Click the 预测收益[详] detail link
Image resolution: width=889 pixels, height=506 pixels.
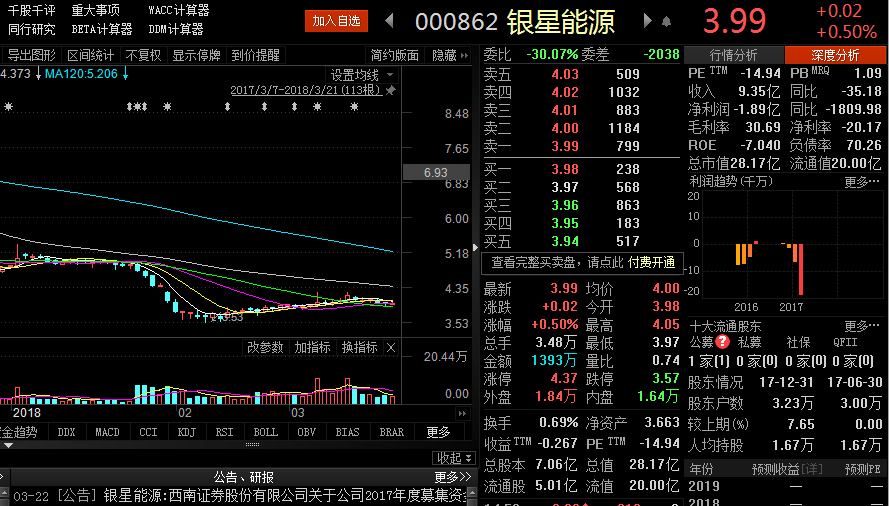[x=787, y=469]
